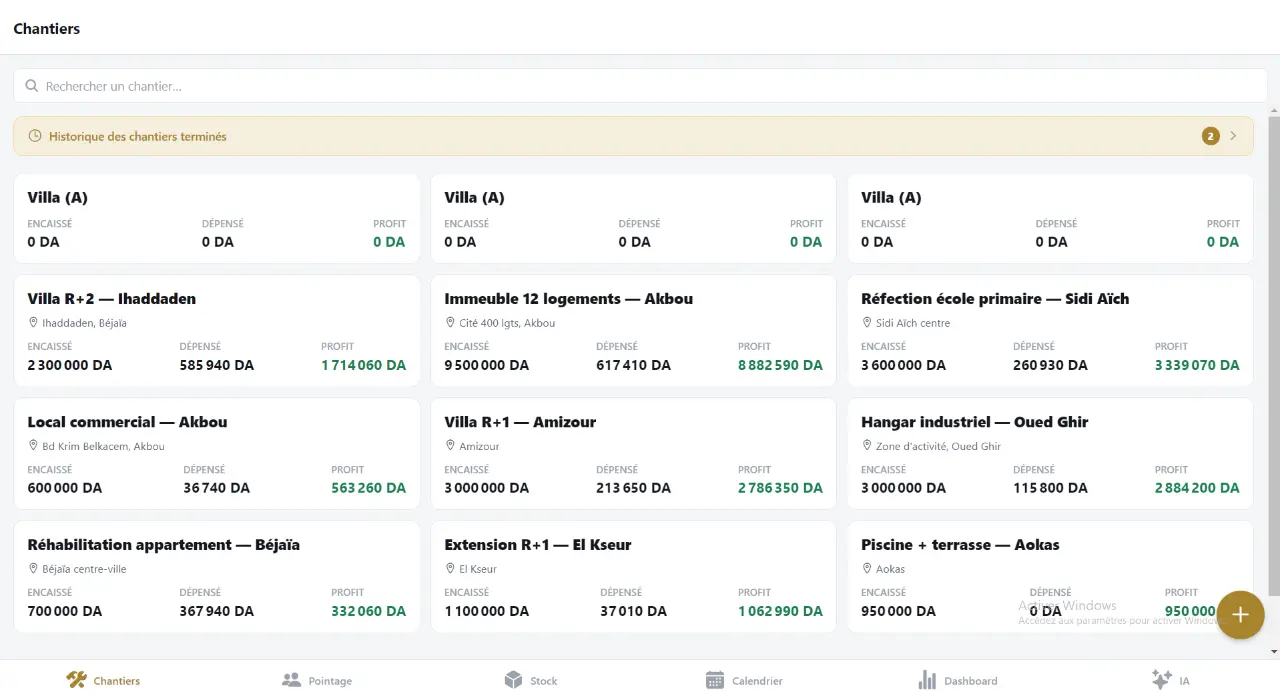Expand the Historique des chantiers terminés chevron
1280x698 pixels.
point(1233,136)
